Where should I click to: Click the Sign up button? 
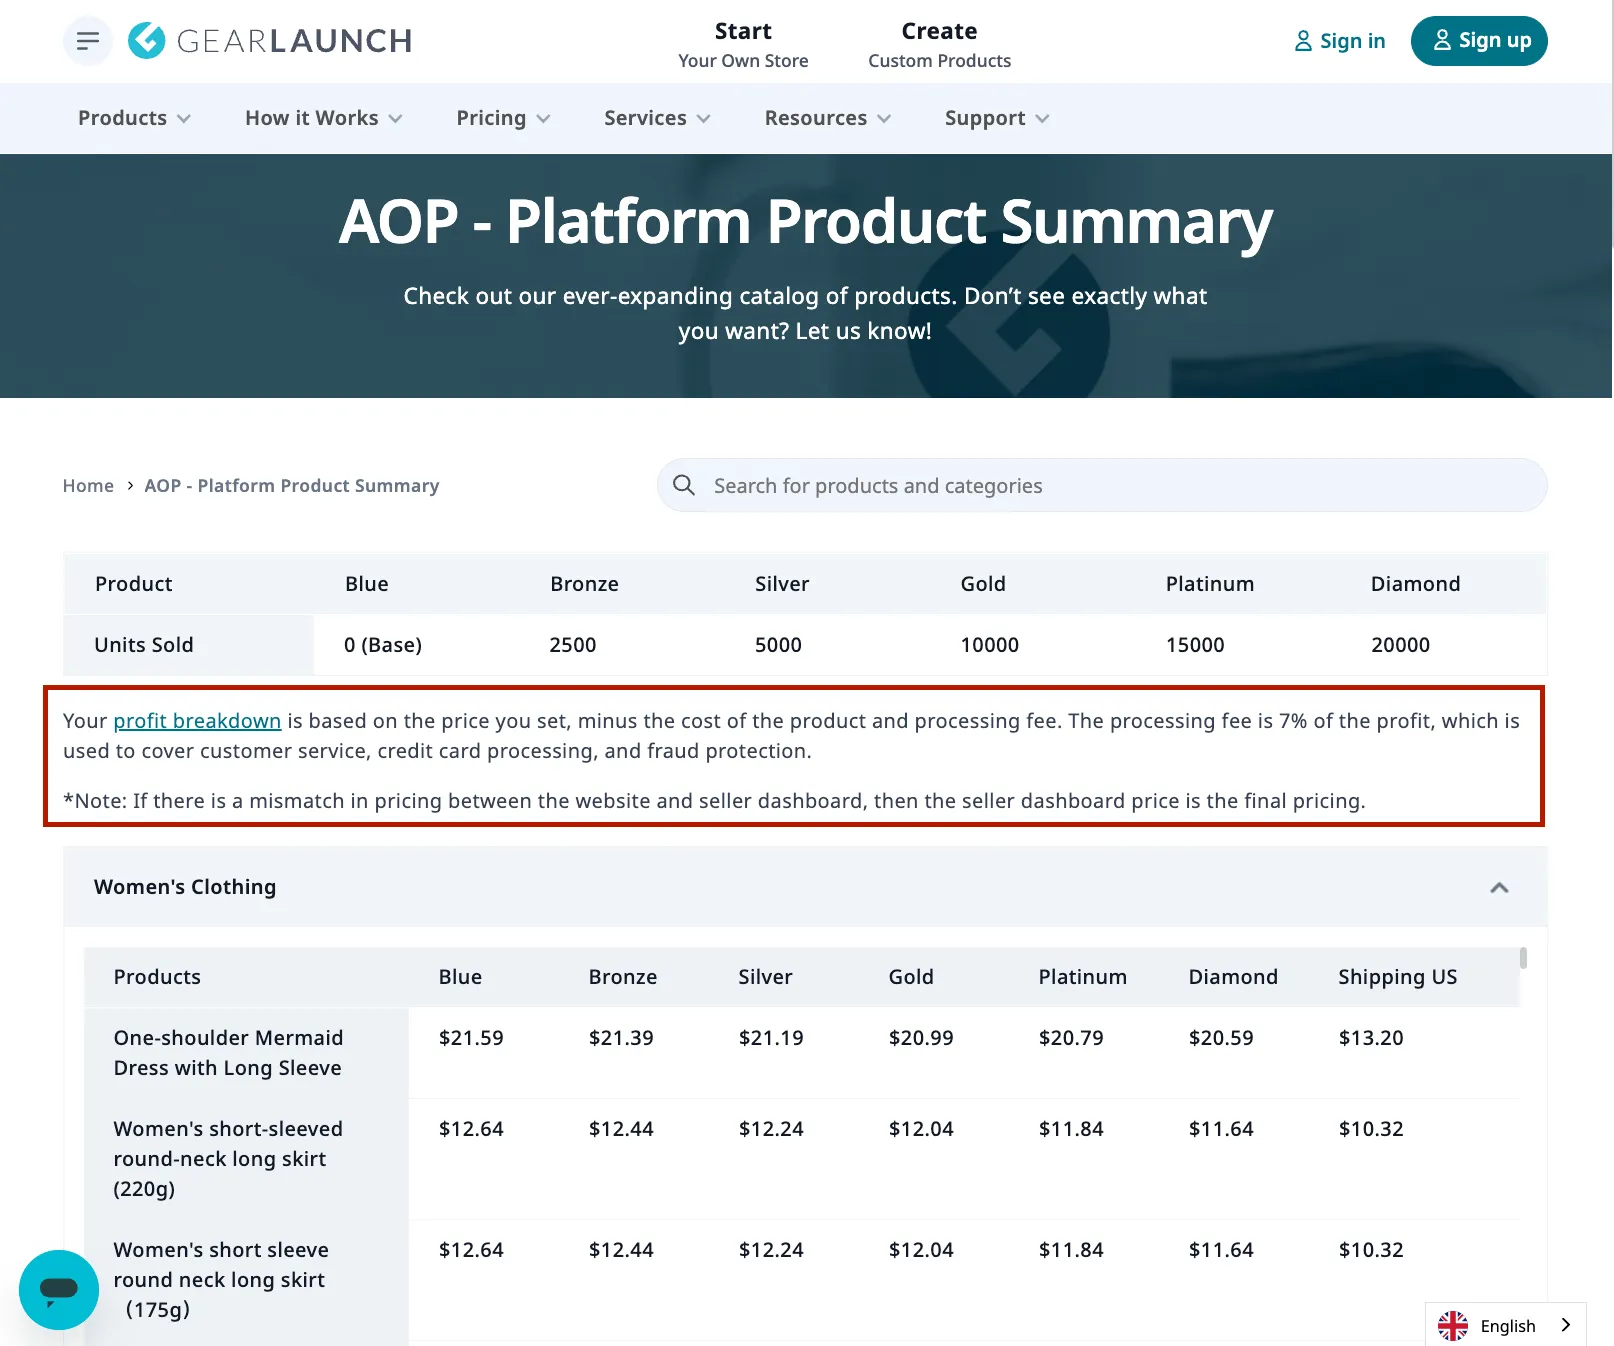[1479, 41]
